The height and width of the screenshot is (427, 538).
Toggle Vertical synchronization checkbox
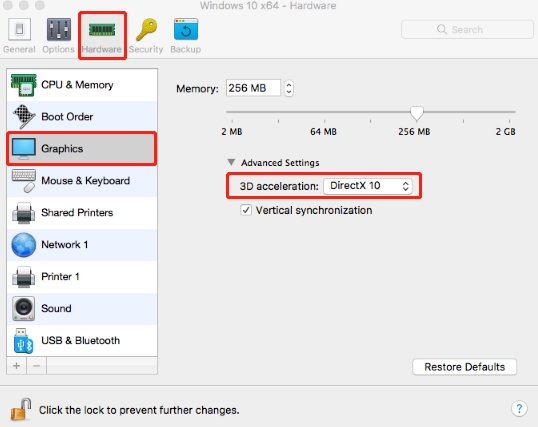[246, 210]
